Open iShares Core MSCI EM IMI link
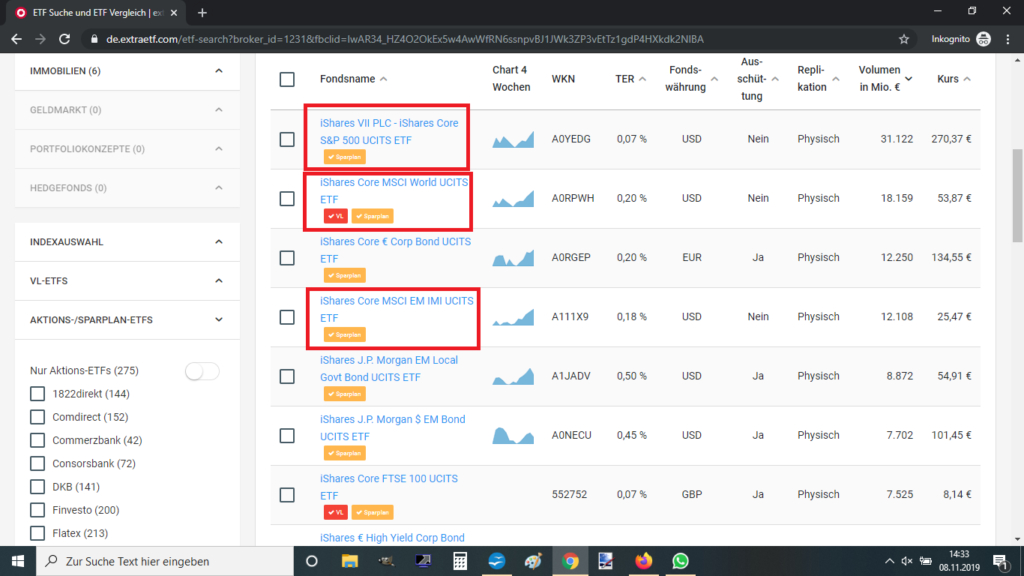 396,309
